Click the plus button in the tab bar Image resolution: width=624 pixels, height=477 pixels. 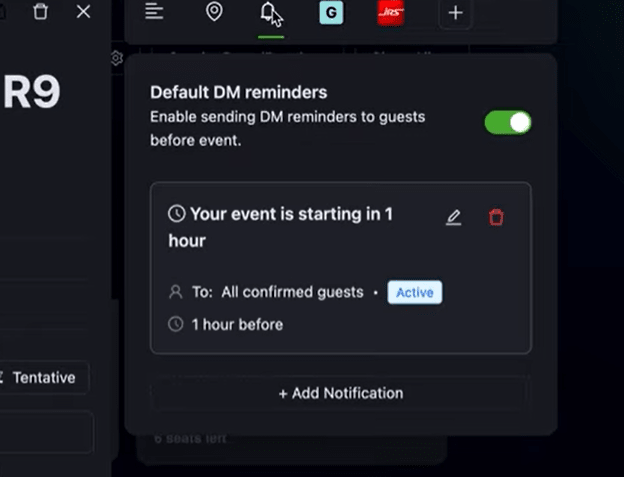pyautogui.click(x=455, y=13)
